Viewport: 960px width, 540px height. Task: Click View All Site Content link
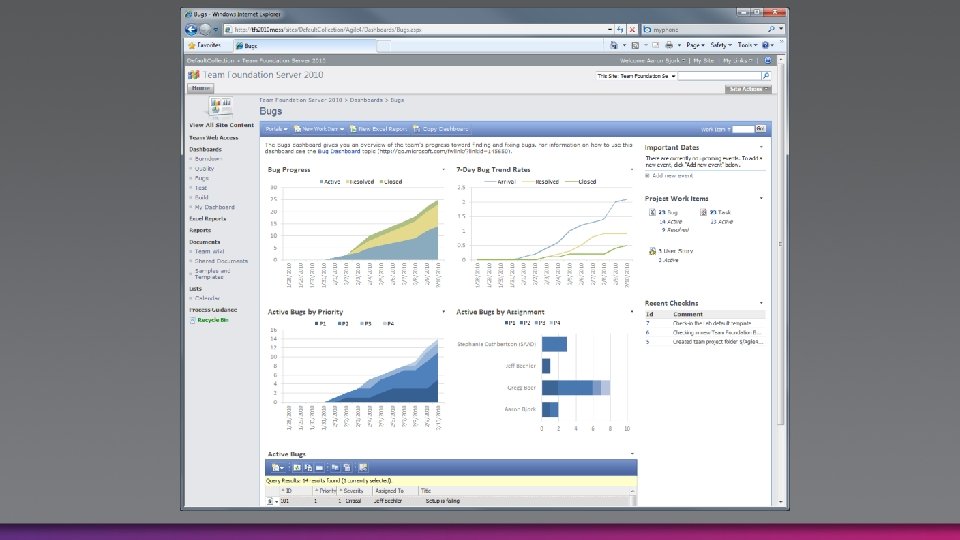[221, 125]
